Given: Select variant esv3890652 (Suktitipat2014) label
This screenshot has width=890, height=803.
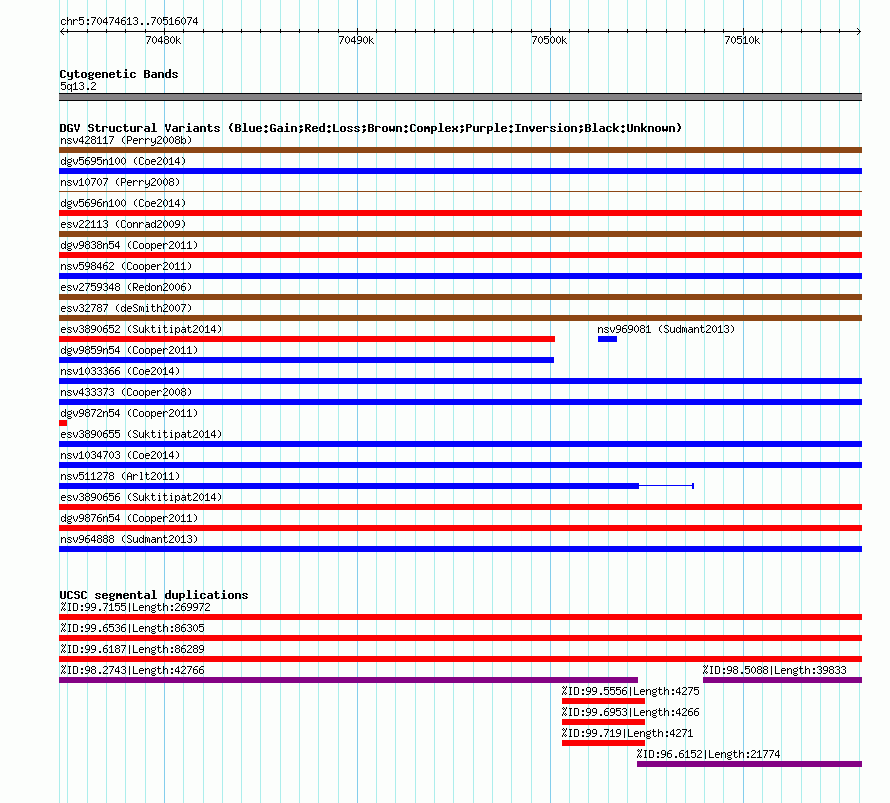Looking at the screenshot, I should click(x=141, y=329).
